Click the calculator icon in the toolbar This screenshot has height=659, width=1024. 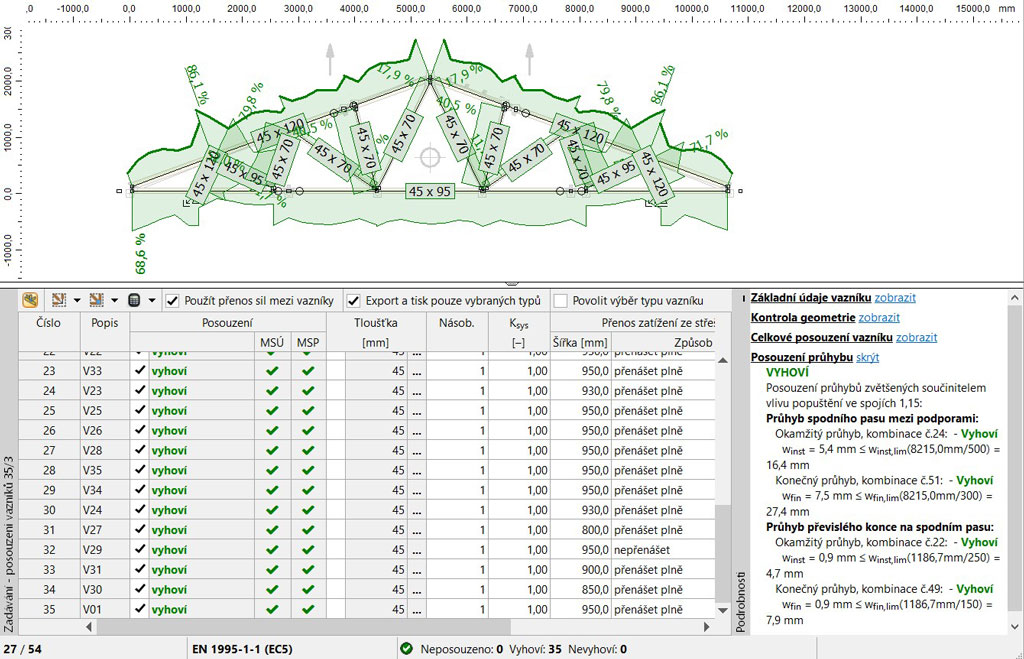[x=134, y=300]
